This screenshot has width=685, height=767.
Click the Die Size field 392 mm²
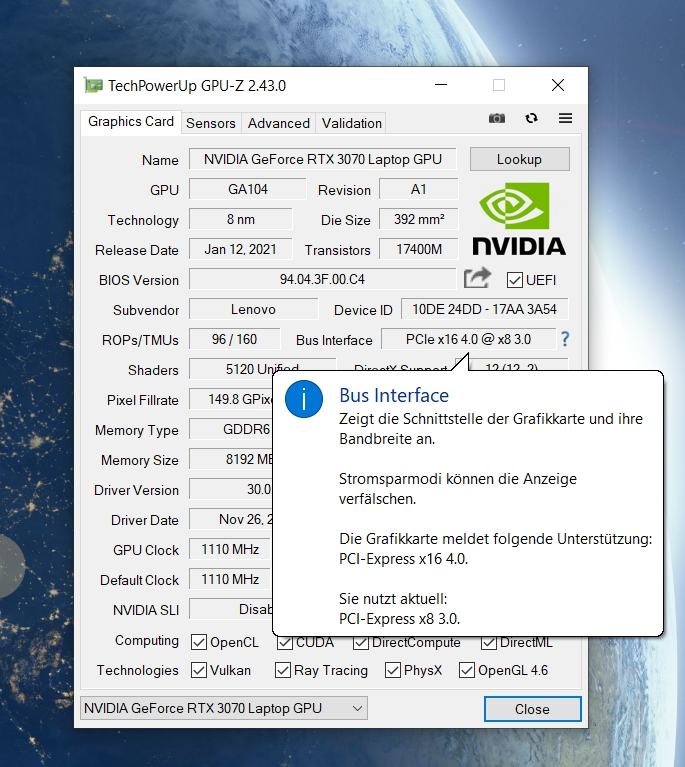419,219
